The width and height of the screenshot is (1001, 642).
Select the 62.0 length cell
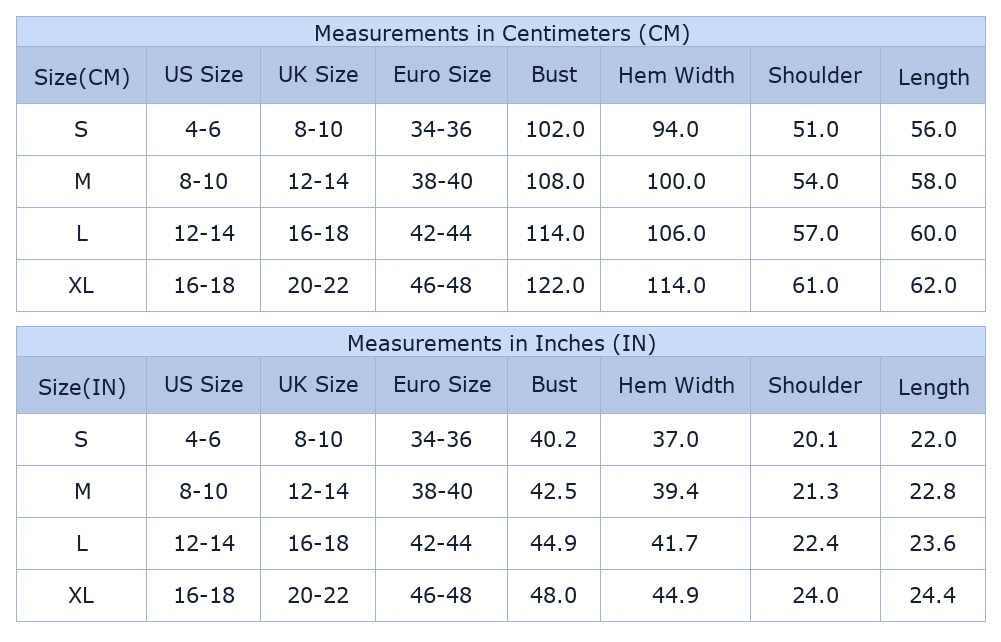click(x=933, y=285)
